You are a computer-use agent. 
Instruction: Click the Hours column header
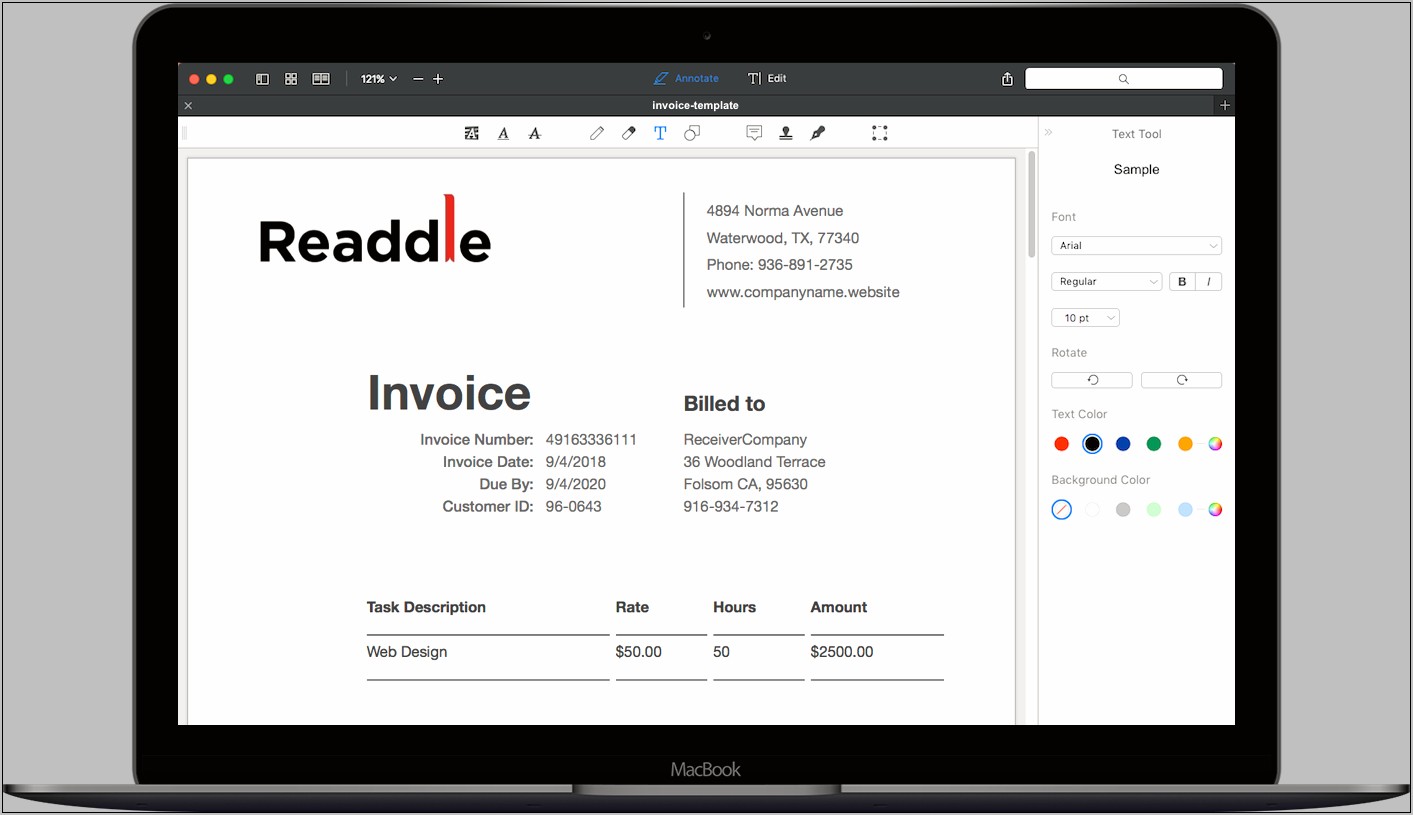click(x=734, y=607)
